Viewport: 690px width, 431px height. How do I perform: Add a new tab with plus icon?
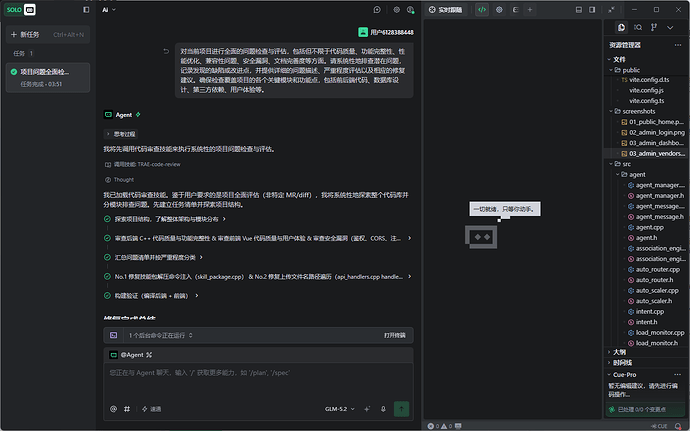[530, 10]
